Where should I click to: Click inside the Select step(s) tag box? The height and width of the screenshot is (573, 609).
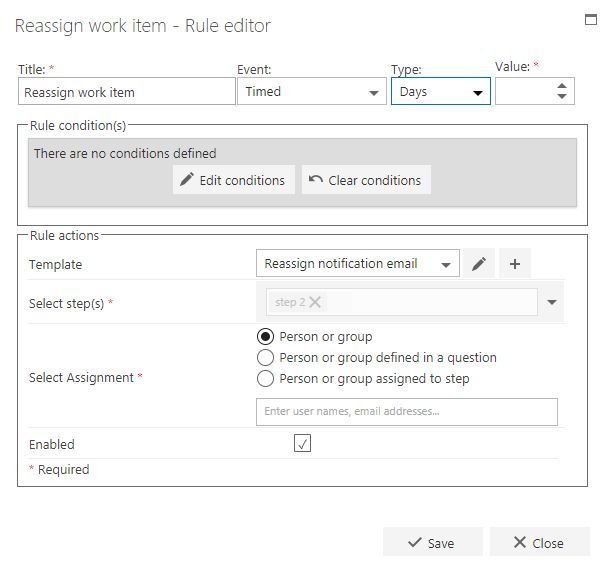[x=402, y=302]
